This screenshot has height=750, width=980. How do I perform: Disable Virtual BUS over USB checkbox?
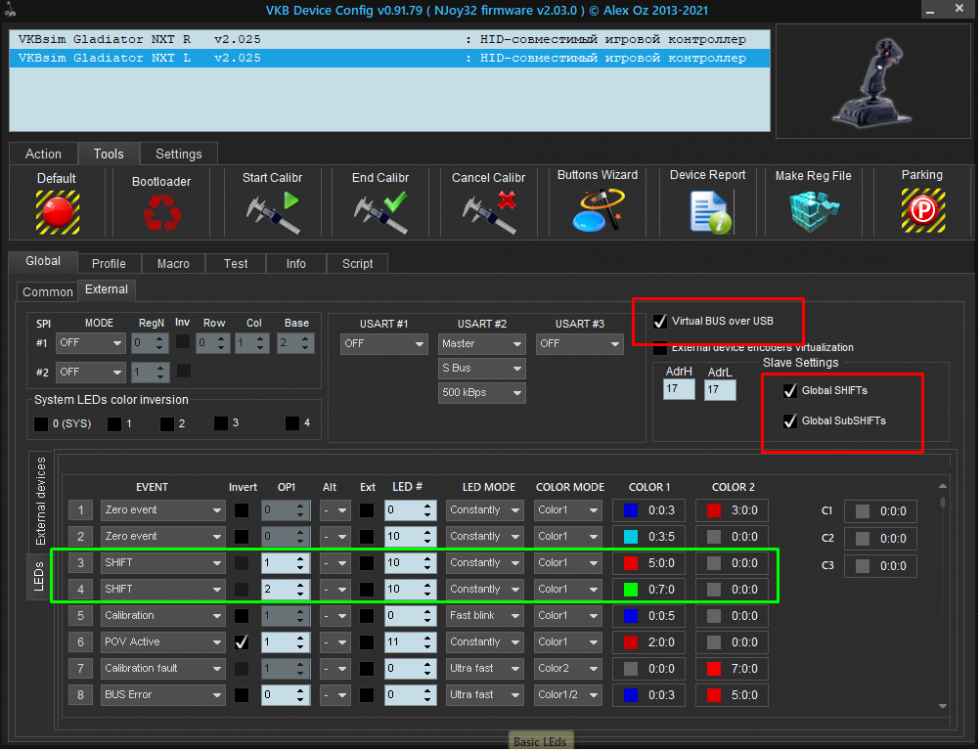point(660,322)
